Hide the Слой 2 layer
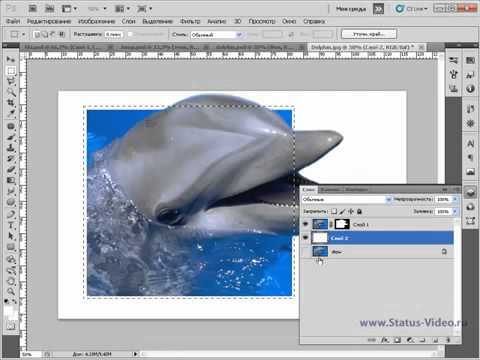 pos(305,238)
